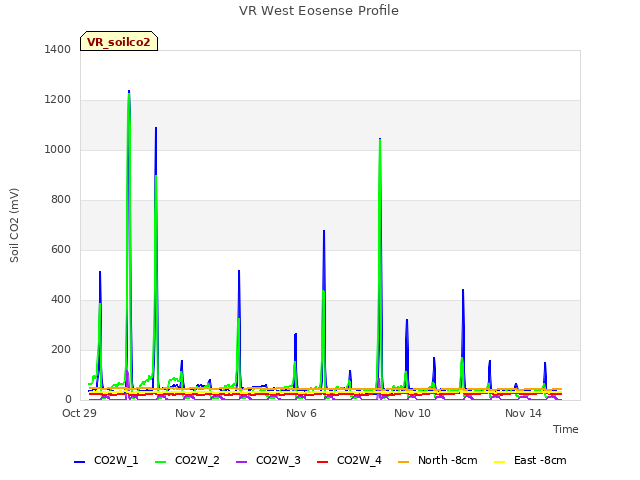Toggle the East -8cm legend entry
The width and height of the screenshot is (640, 480).
[x=530, y=460]
